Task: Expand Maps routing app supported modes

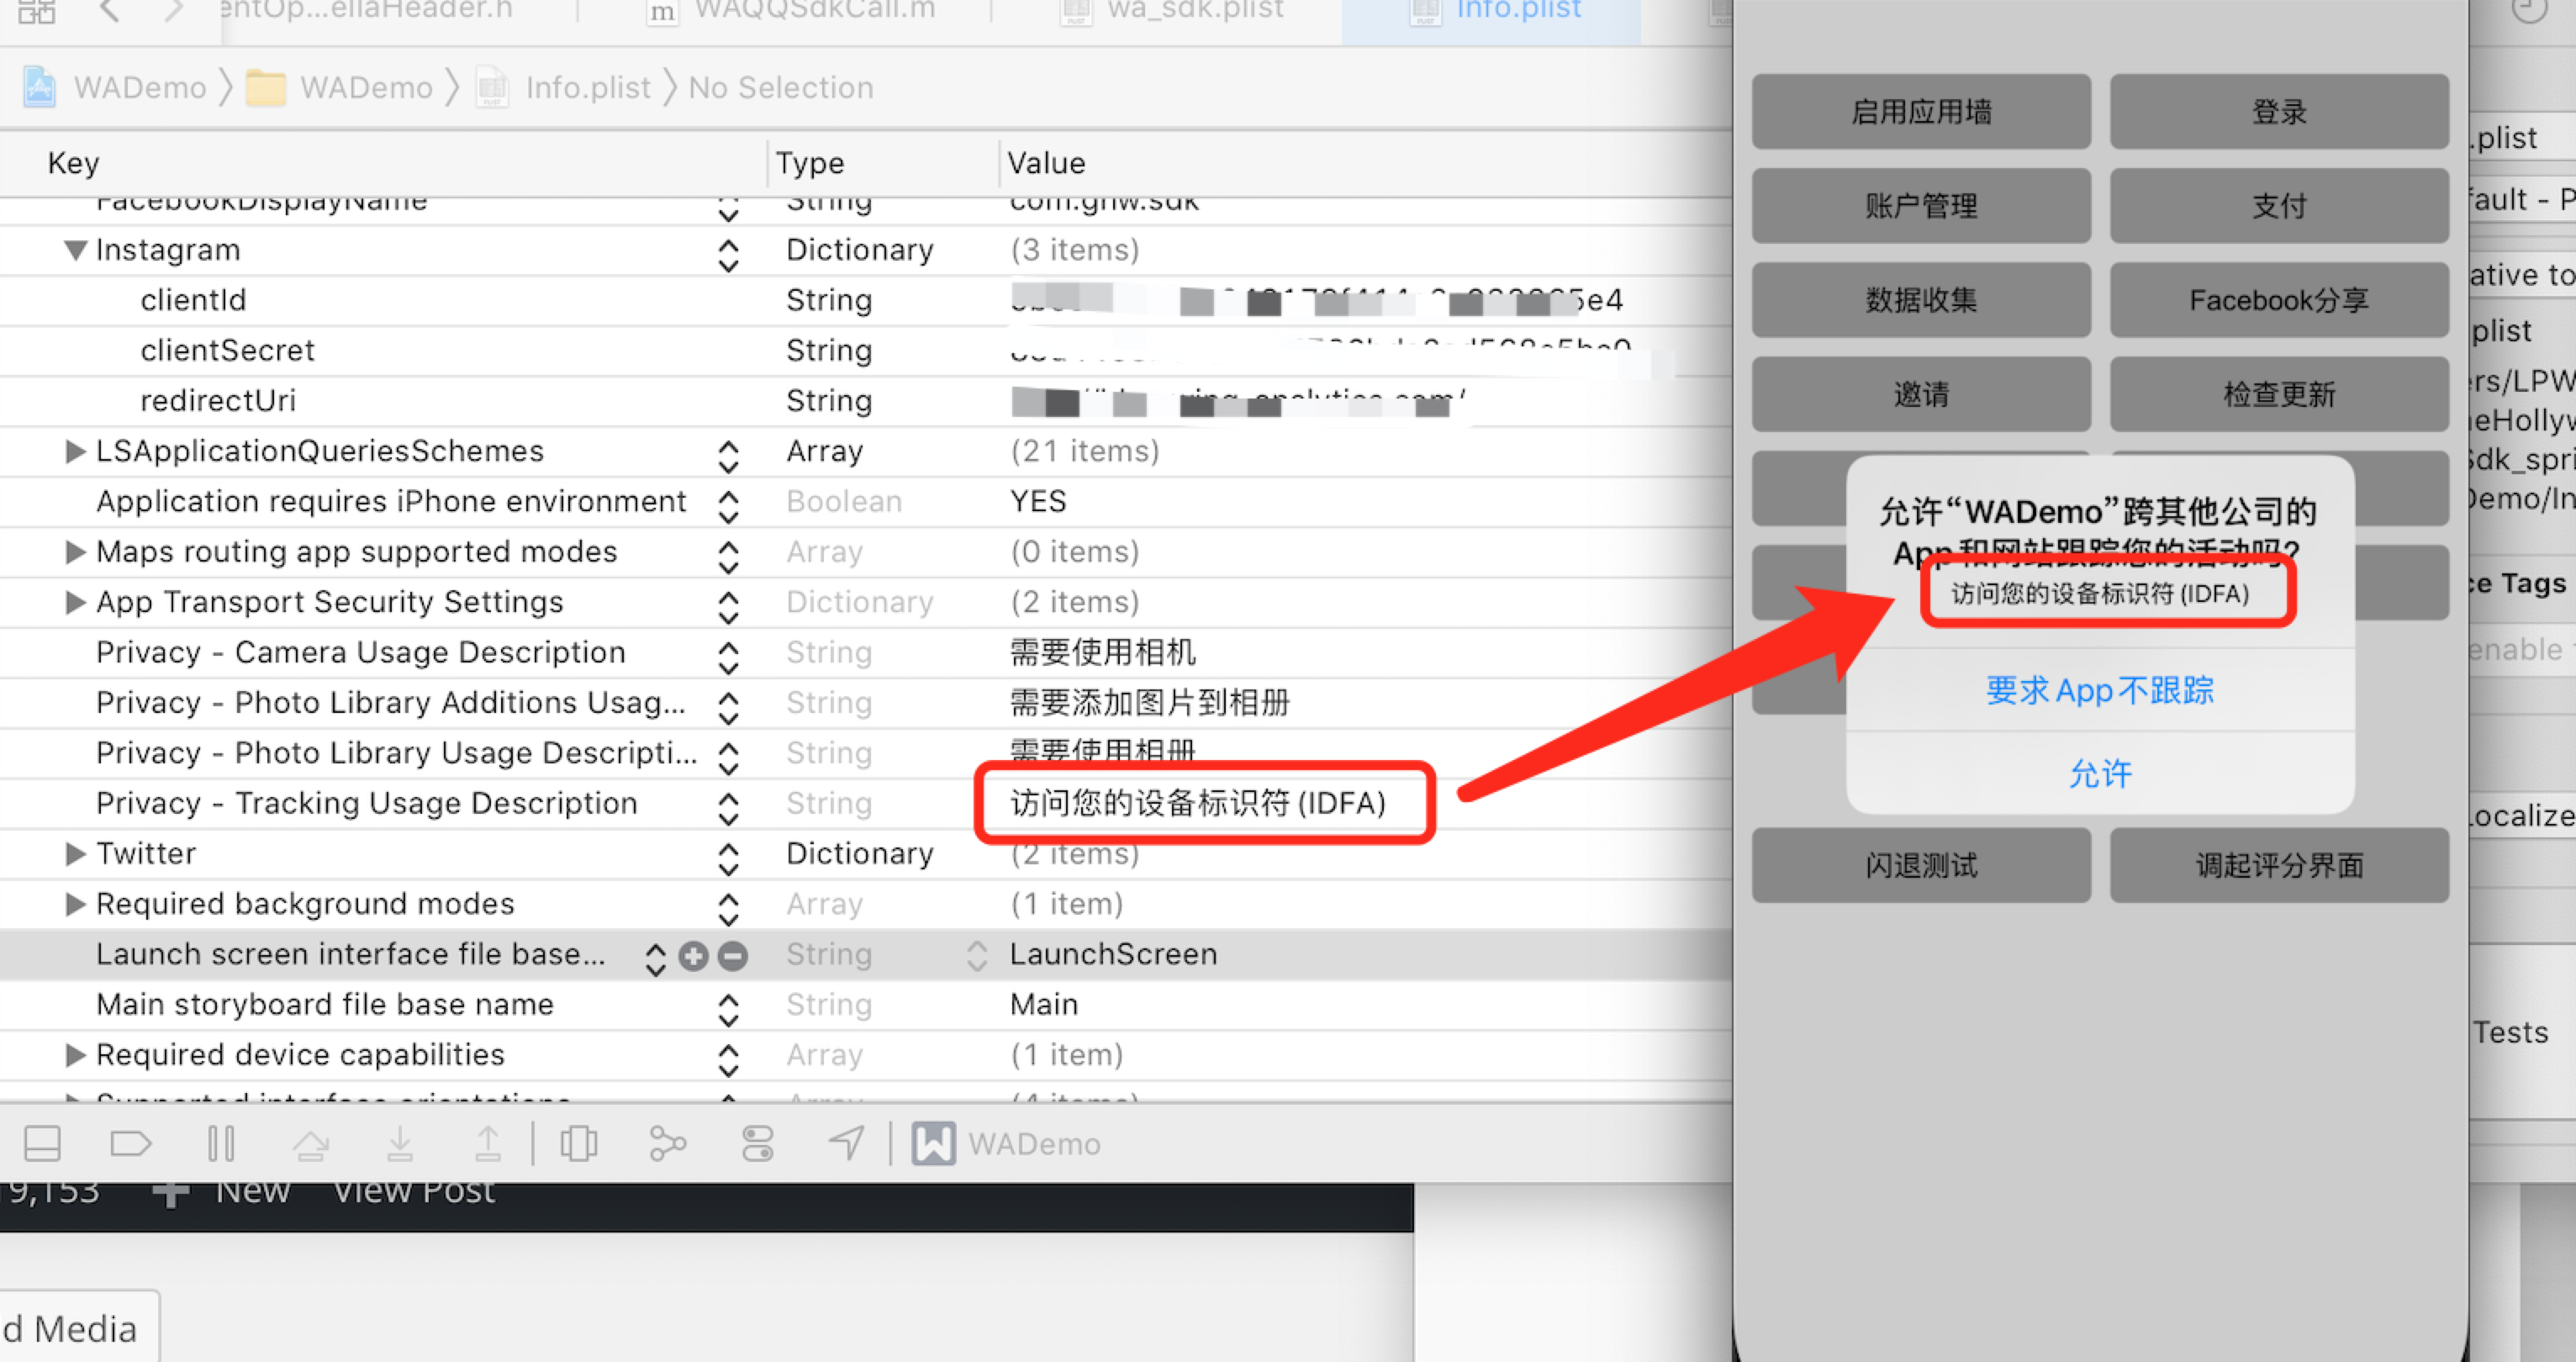Action: (75, 552)
